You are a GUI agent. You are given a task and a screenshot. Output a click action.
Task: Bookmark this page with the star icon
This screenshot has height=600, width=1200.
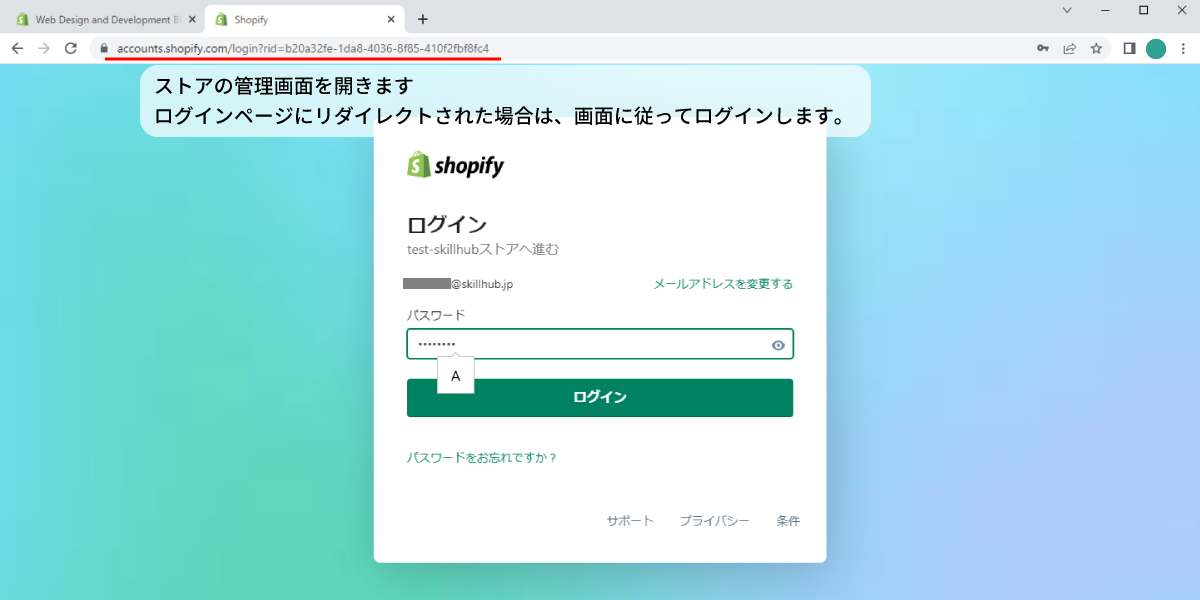1096,48
